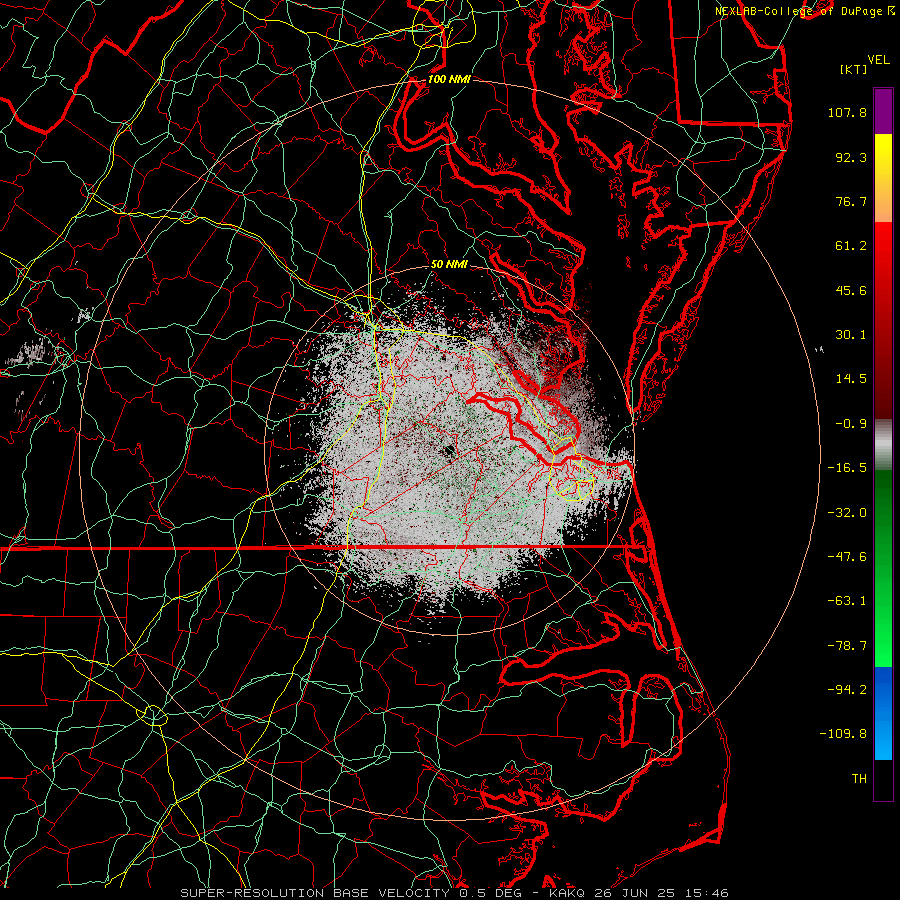Select the -78.7 legend value

point(847,646)
